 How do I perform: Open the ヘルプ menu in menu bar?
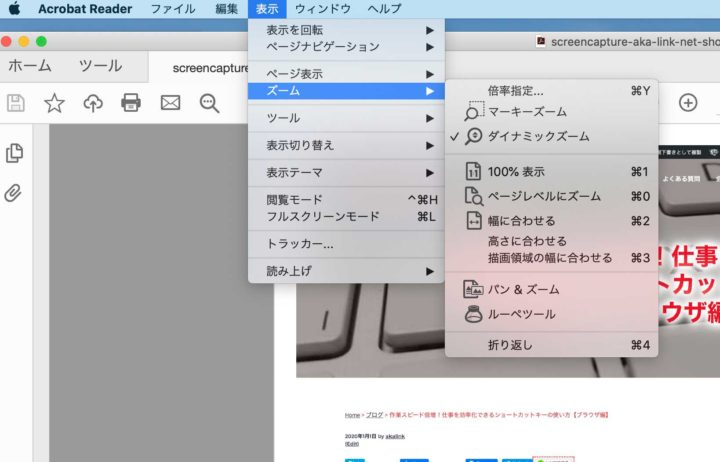[x=384, y=9]
